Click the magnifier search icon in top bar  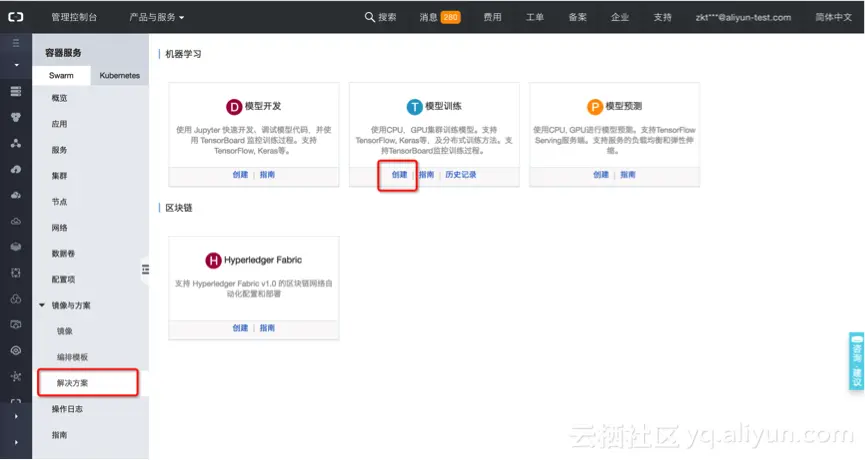coord(370,17)
